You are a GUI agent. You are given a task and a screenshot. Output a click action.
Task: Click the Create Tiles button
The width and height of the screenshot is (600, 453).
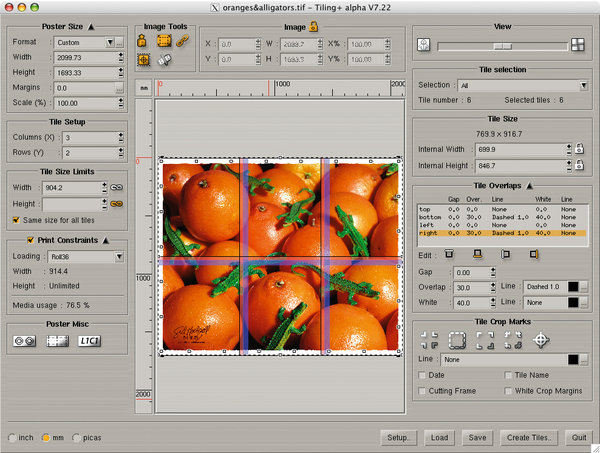[x=531, y=438]
